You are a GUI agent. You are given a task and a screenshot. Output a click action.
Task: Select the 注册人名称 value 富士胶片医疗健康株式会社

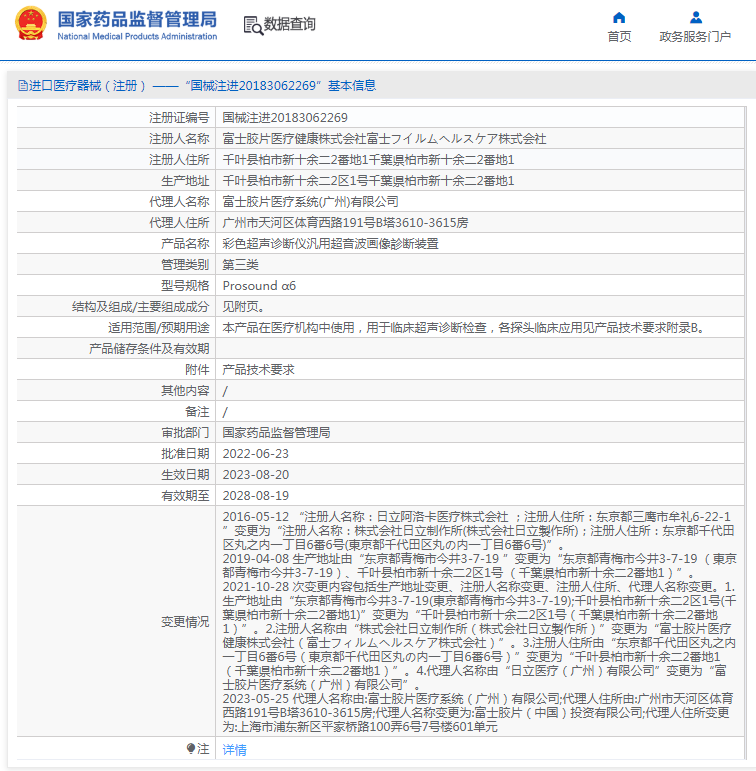click(x=384, y=139)
